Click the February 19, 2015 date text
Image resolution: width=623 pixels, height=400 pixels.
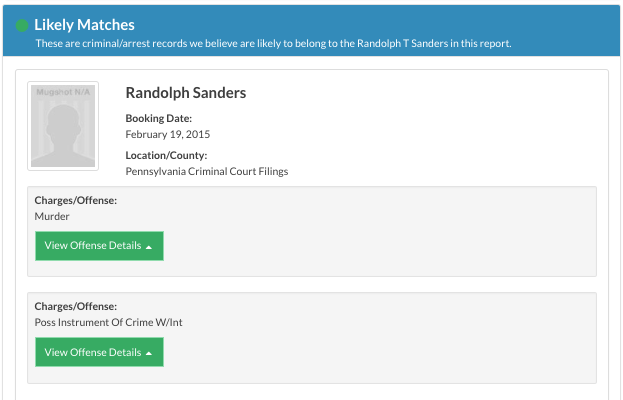click(168, 134)
